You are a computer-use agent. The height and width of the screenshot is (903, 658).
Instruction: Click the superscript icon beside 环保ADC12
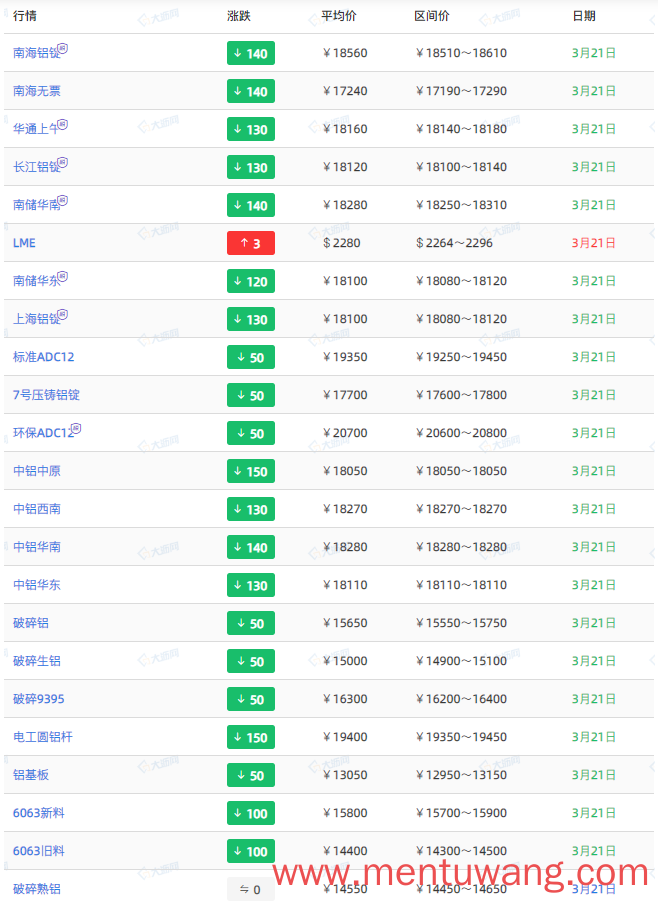pos(77,428)
